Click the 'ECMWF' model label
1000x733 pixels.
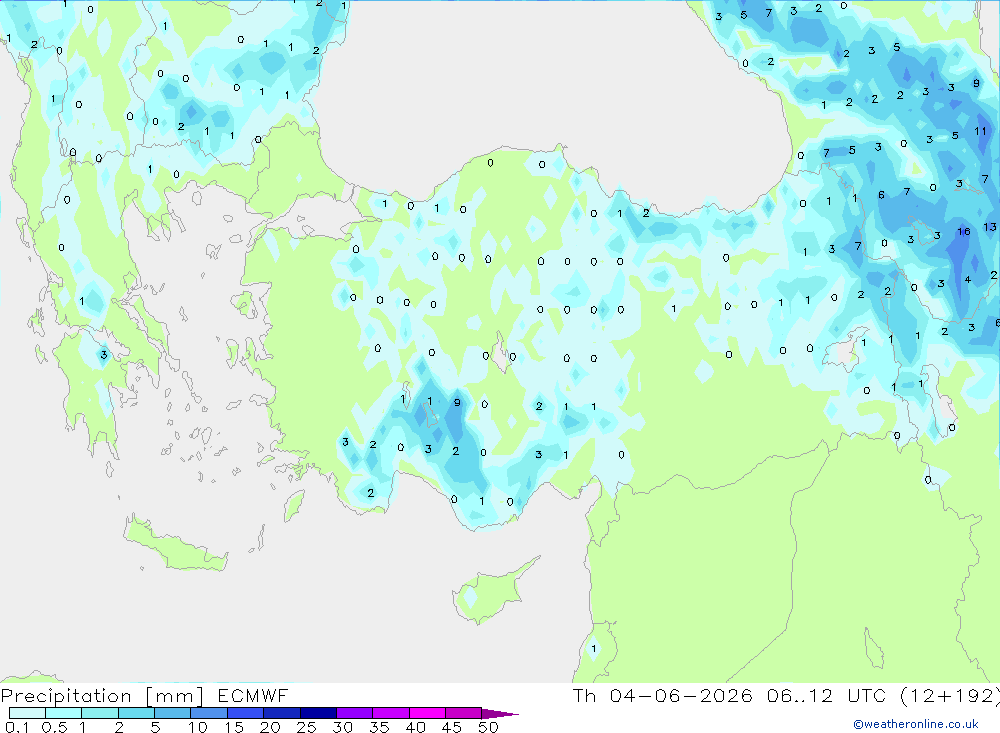click(x=253, y=695)
